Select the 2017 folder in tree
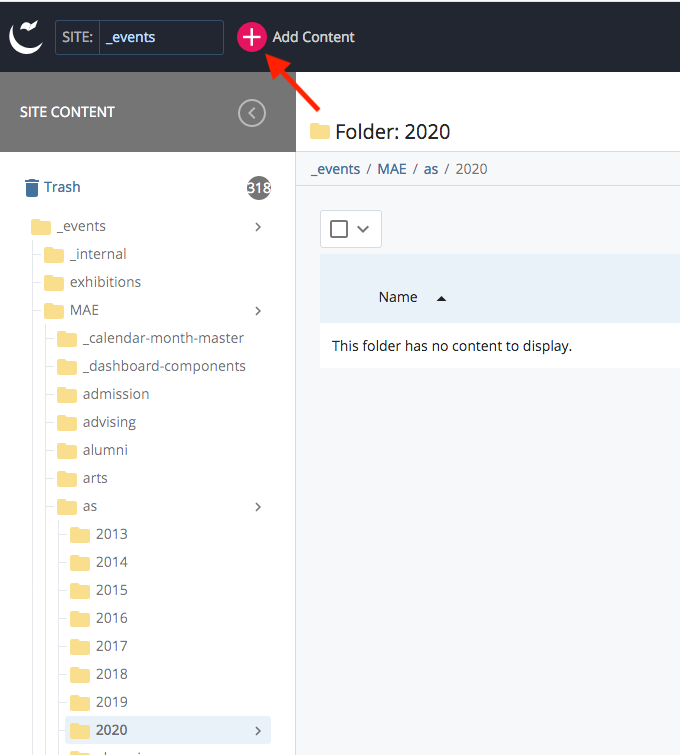Image resolution: width=680 pixels, height=755 pixels. point(111,646)
